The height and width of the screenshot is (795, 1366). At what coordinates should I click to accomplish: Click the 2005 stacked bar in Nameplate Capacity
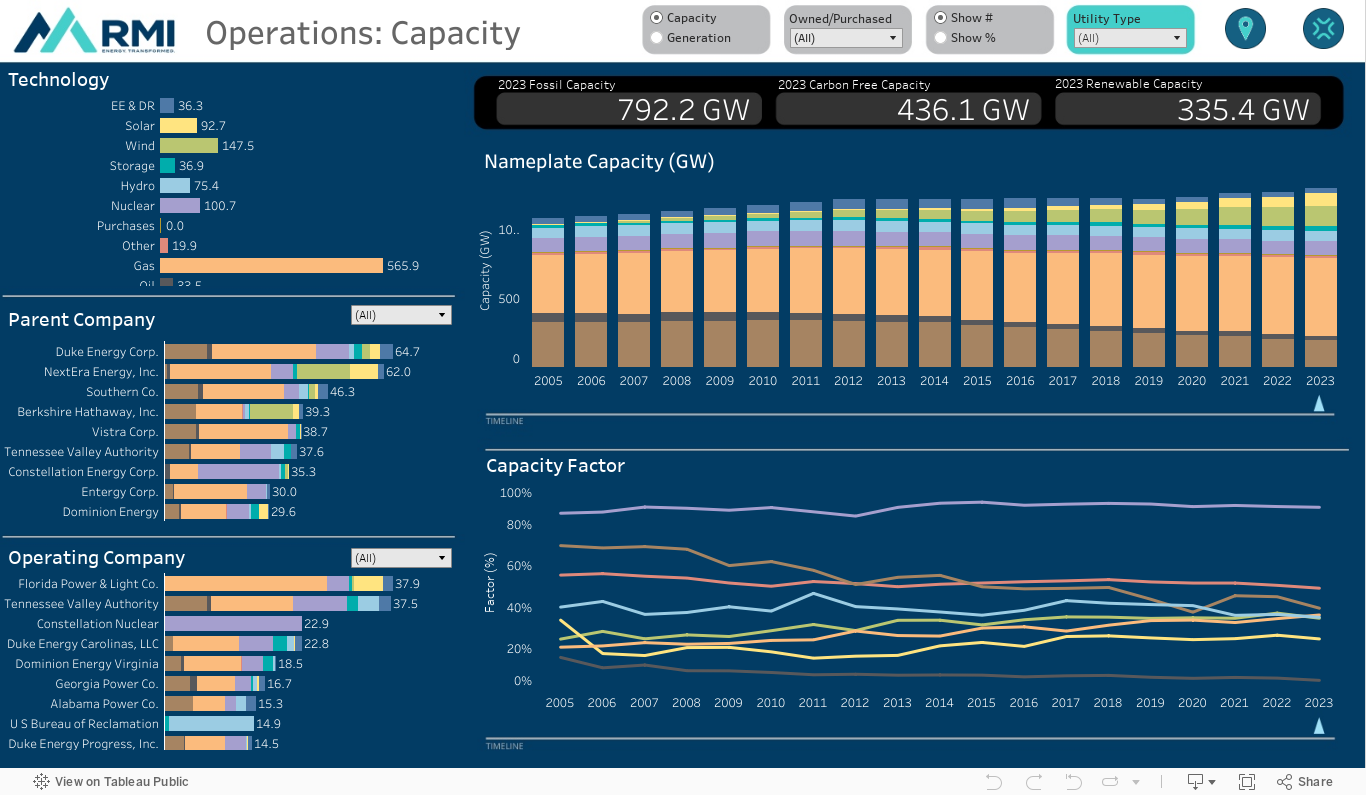click(548, 293)
